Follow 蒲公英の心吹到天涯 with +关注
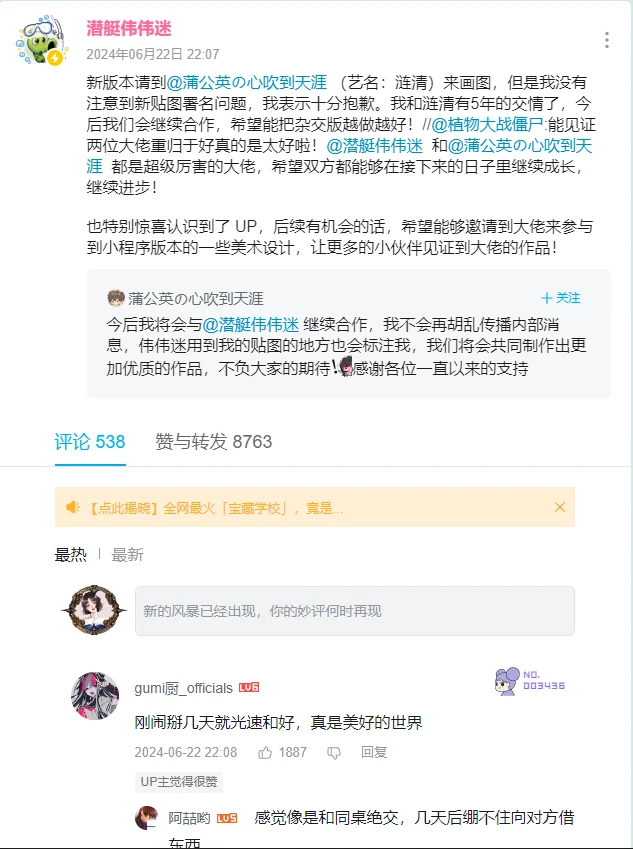633x849 pixels. click(x=560, y=298)
